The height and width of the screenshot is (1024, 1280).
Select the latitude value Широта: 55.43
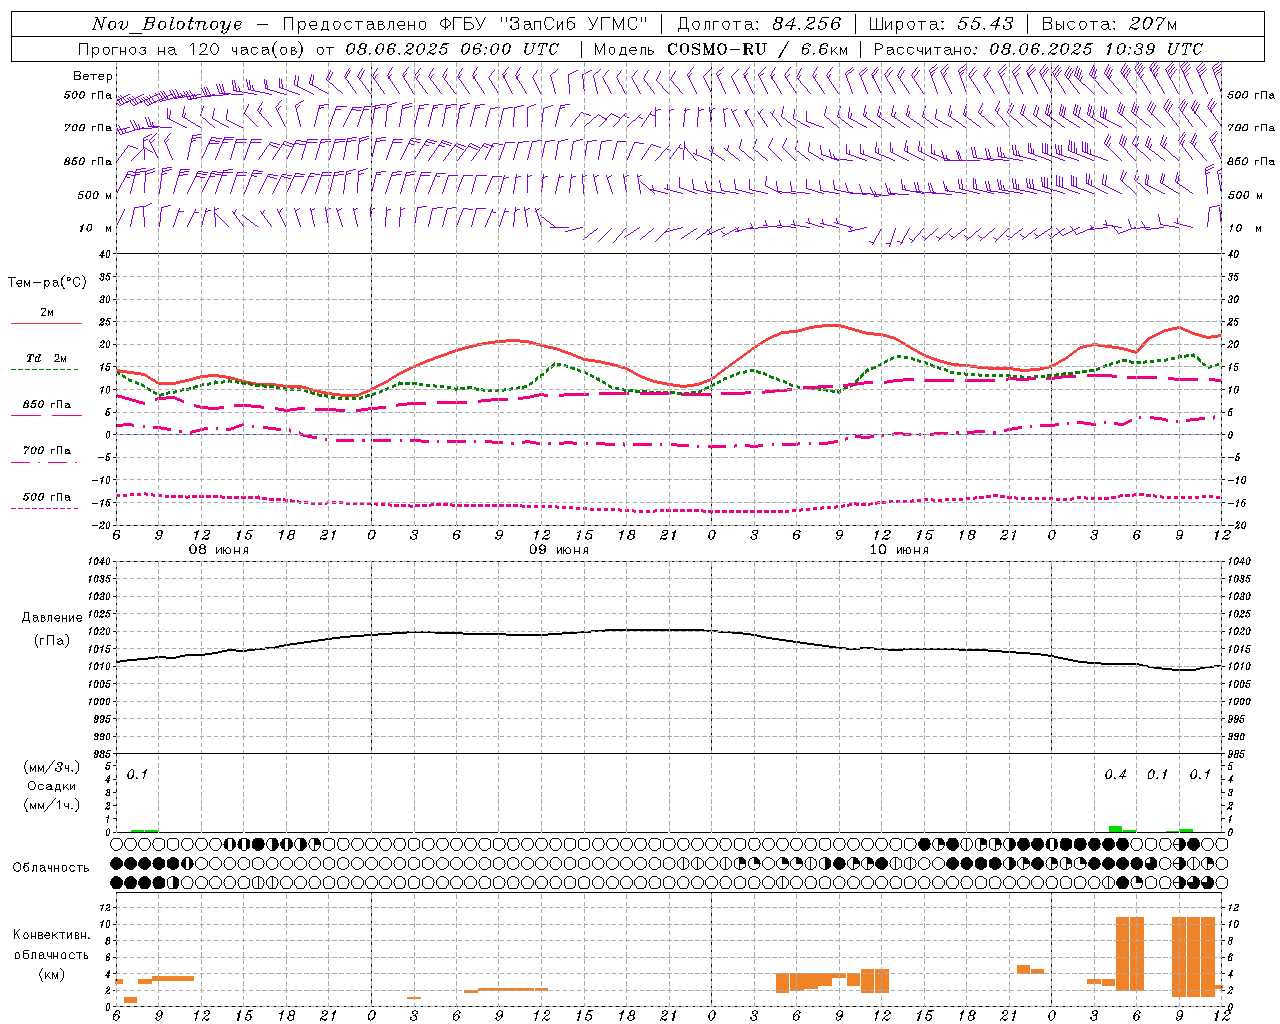tap(941, 24)
